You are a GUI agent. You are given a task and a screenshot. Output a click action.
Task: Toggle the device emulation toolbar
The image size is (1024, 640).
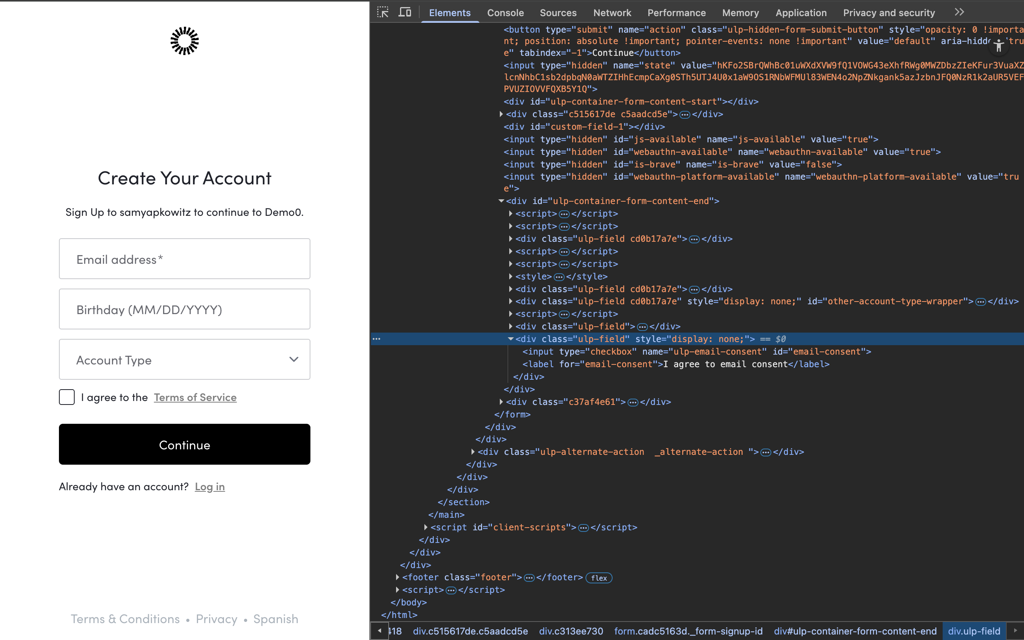(404, 12)
